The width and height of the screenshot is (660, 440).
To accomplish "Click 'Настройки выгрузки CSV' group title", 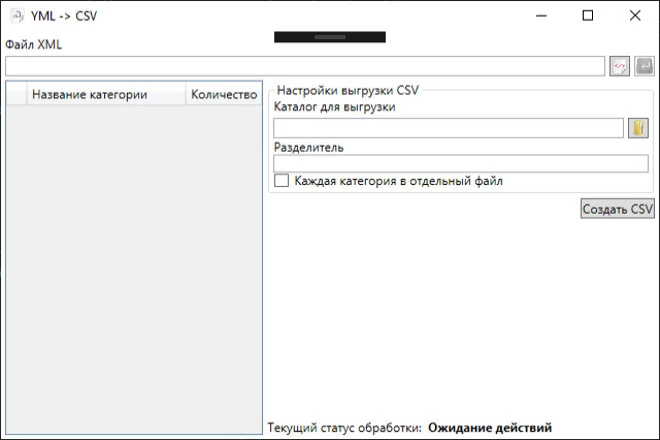I will (x=348, y=91).
